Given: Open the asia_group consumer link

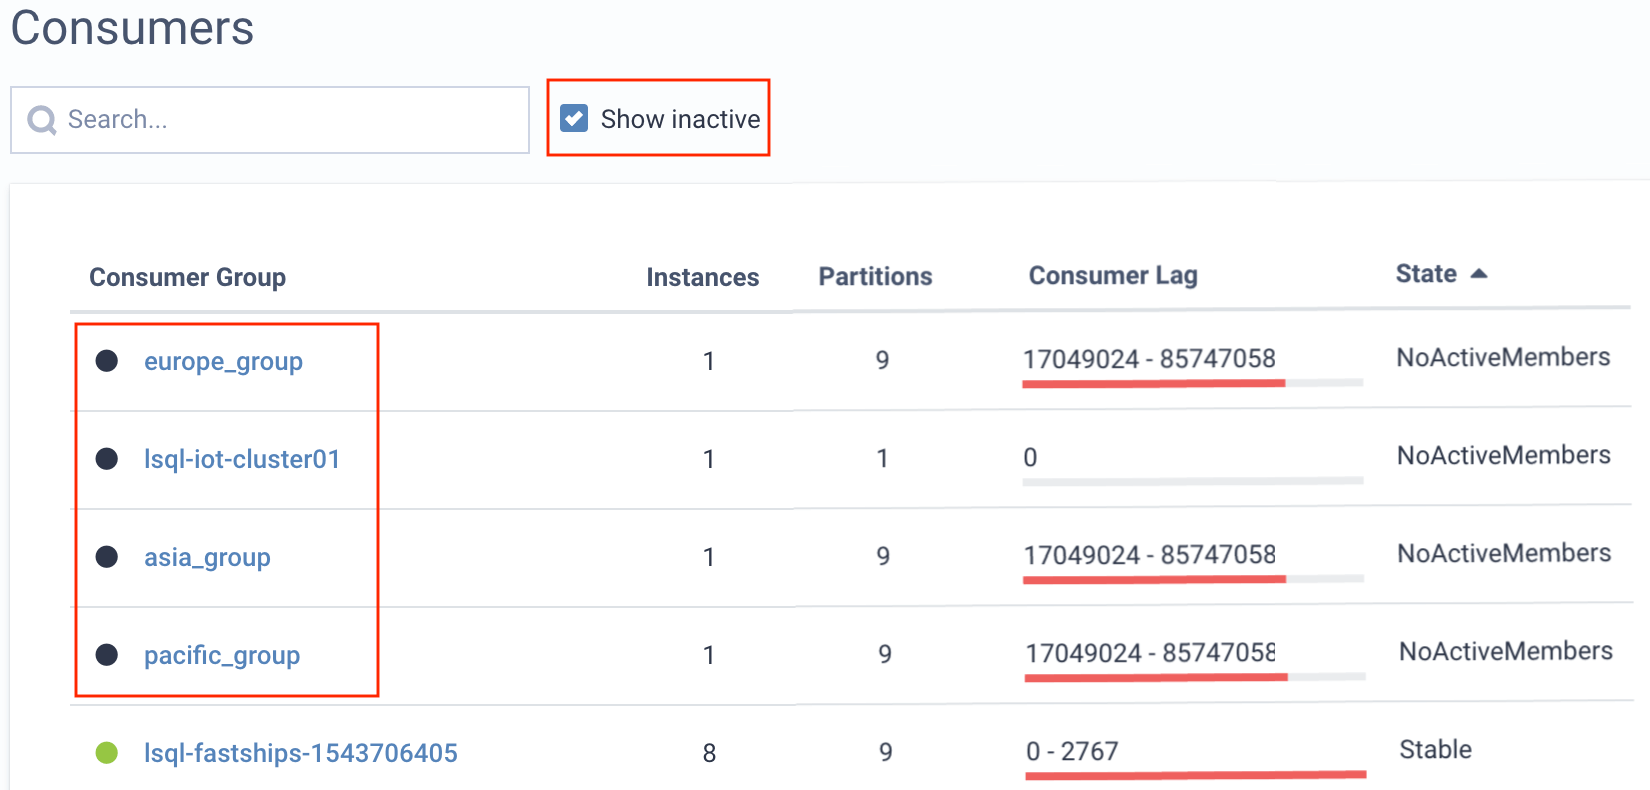Looking at the screenshot, I should (207, 557).
